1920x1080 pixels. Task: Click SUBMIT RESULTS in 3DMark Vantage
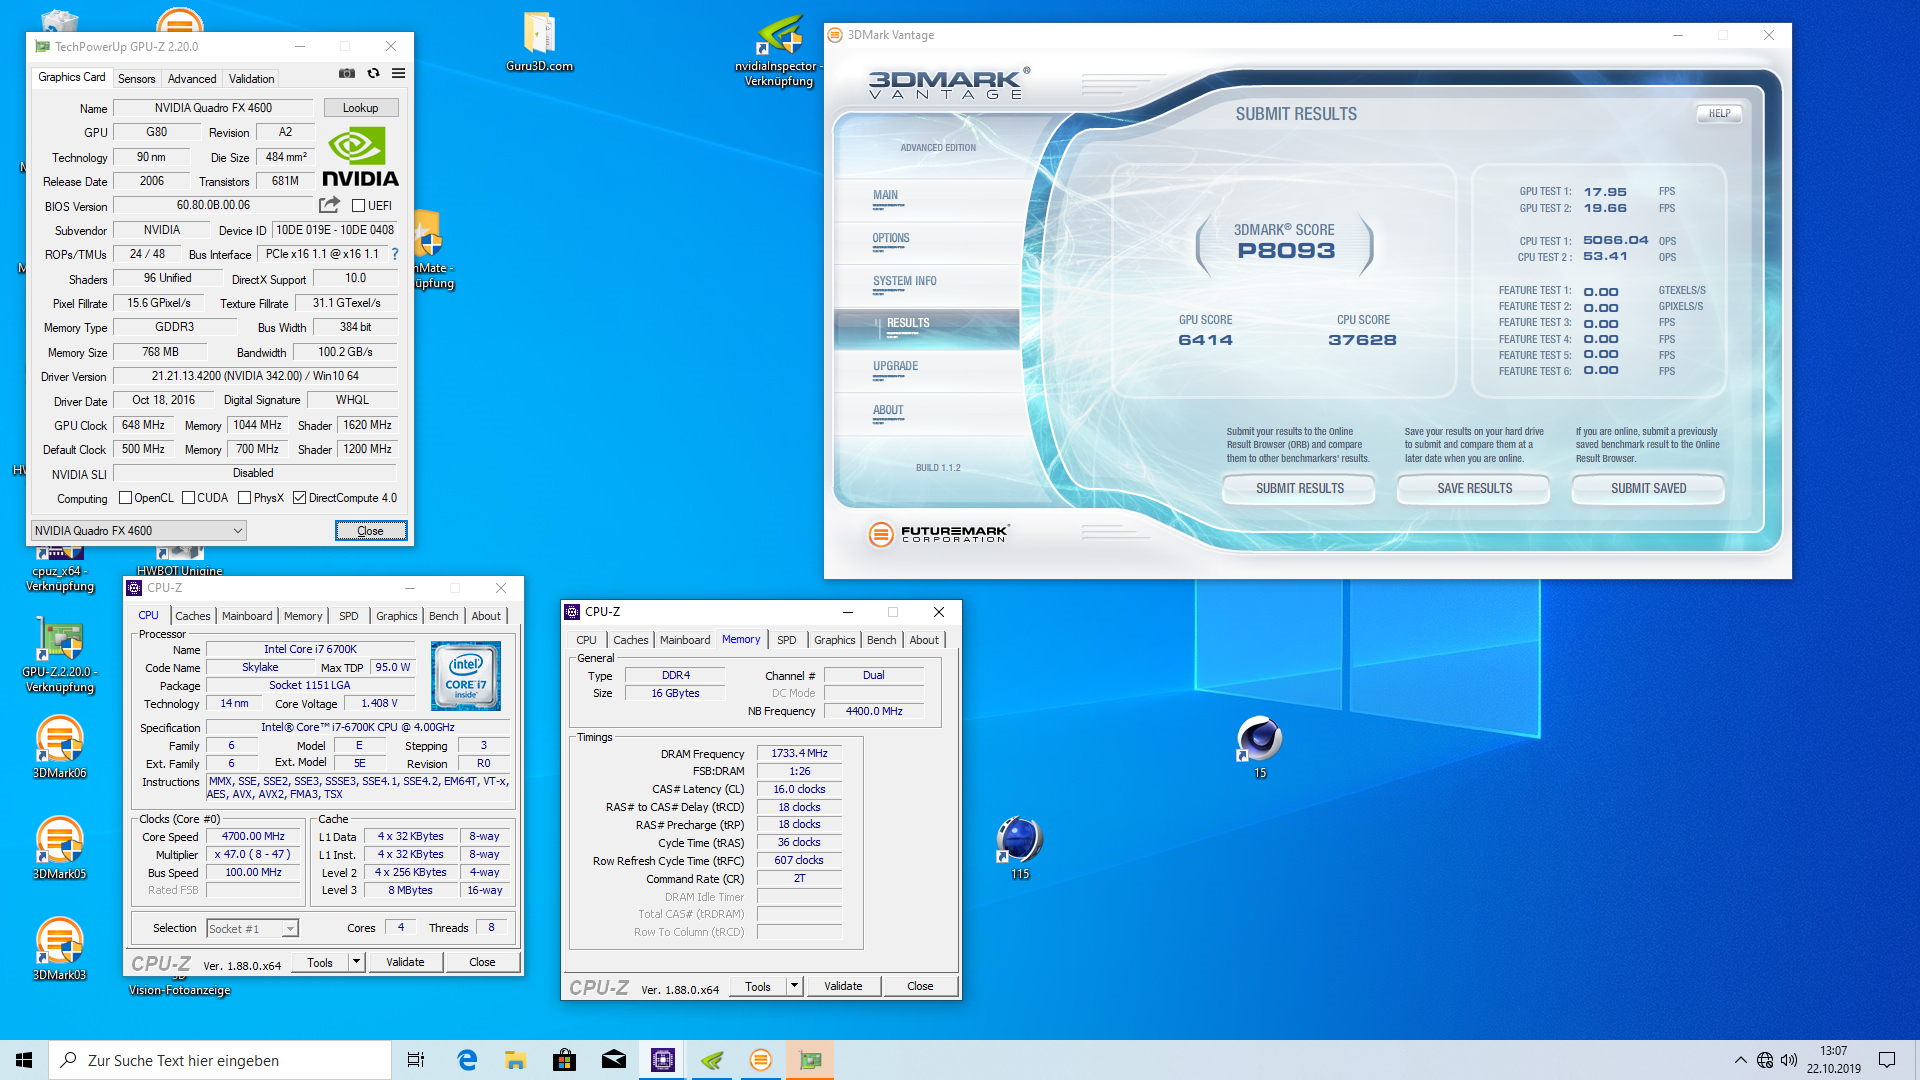coord(1299,489)
